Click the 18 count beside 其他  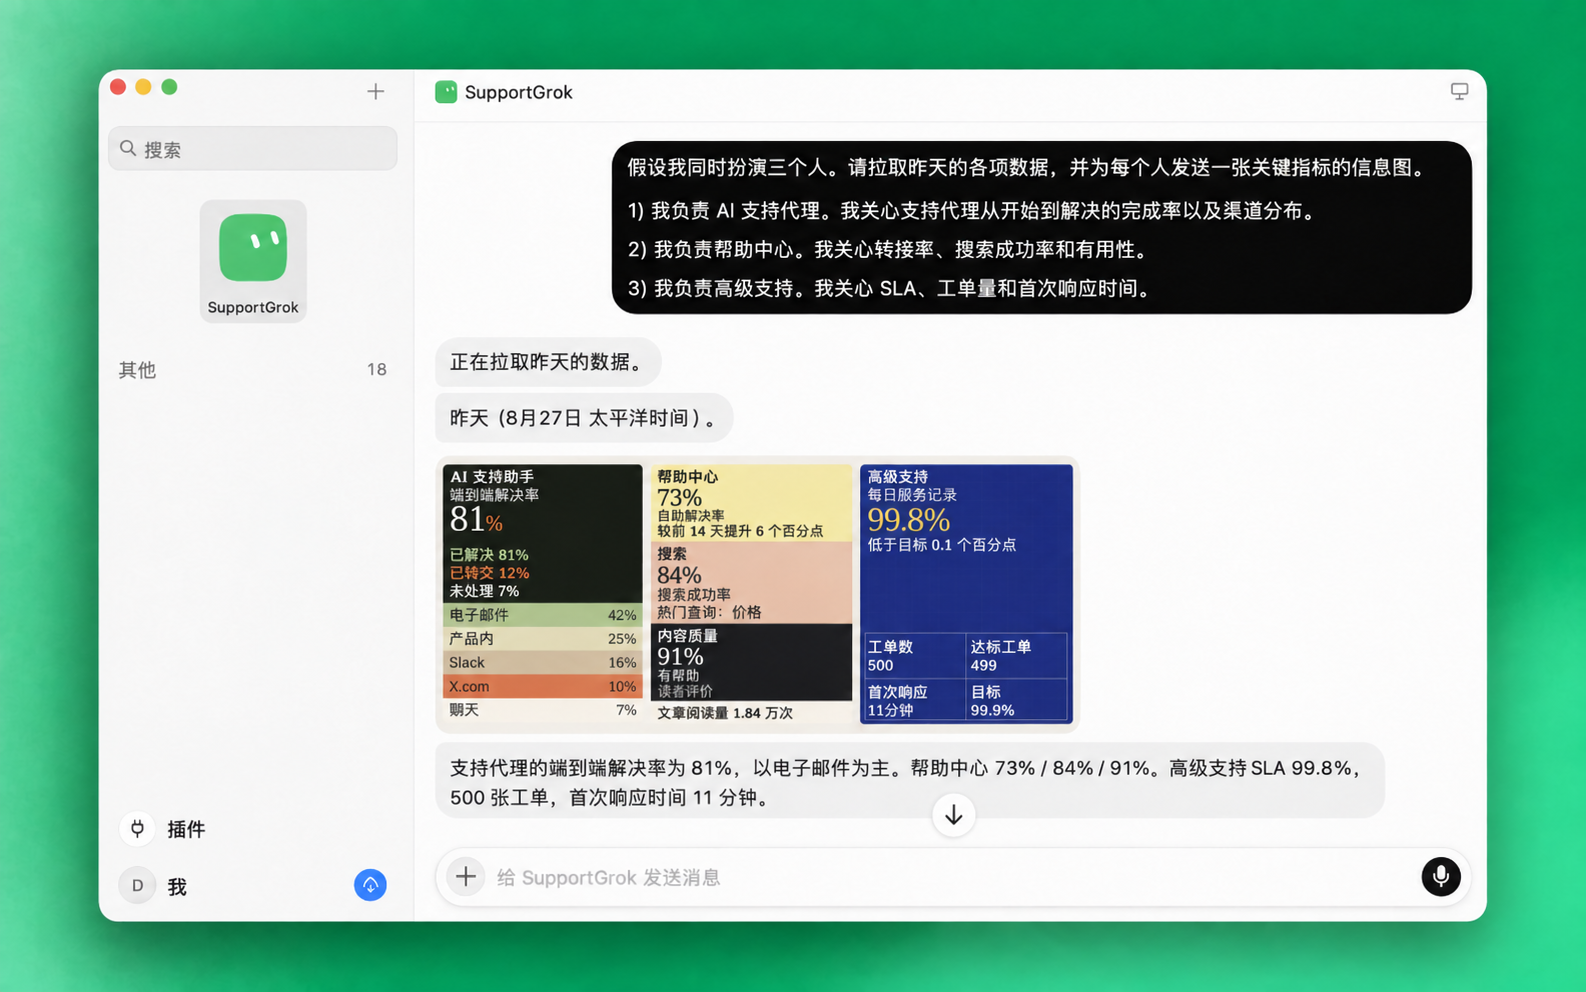(376, 370)
